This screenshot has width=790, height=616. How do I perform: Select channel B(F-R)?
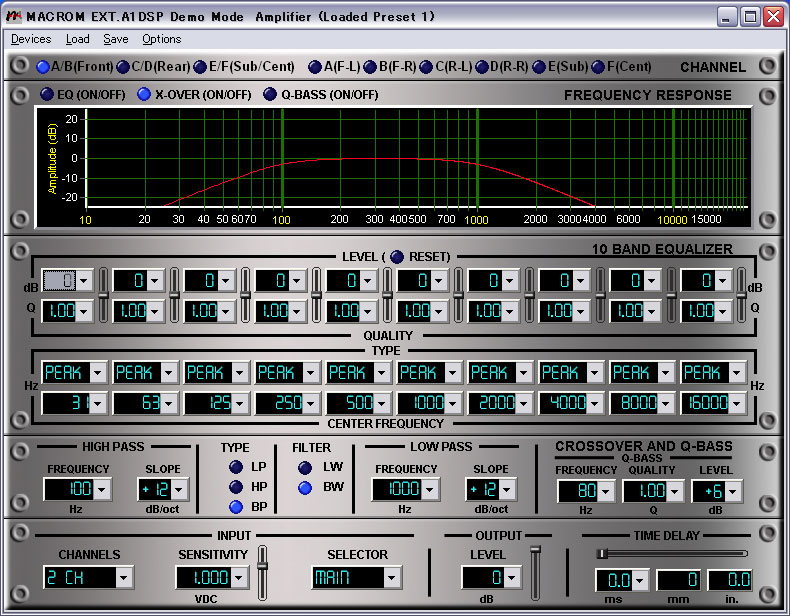(370, 67)
